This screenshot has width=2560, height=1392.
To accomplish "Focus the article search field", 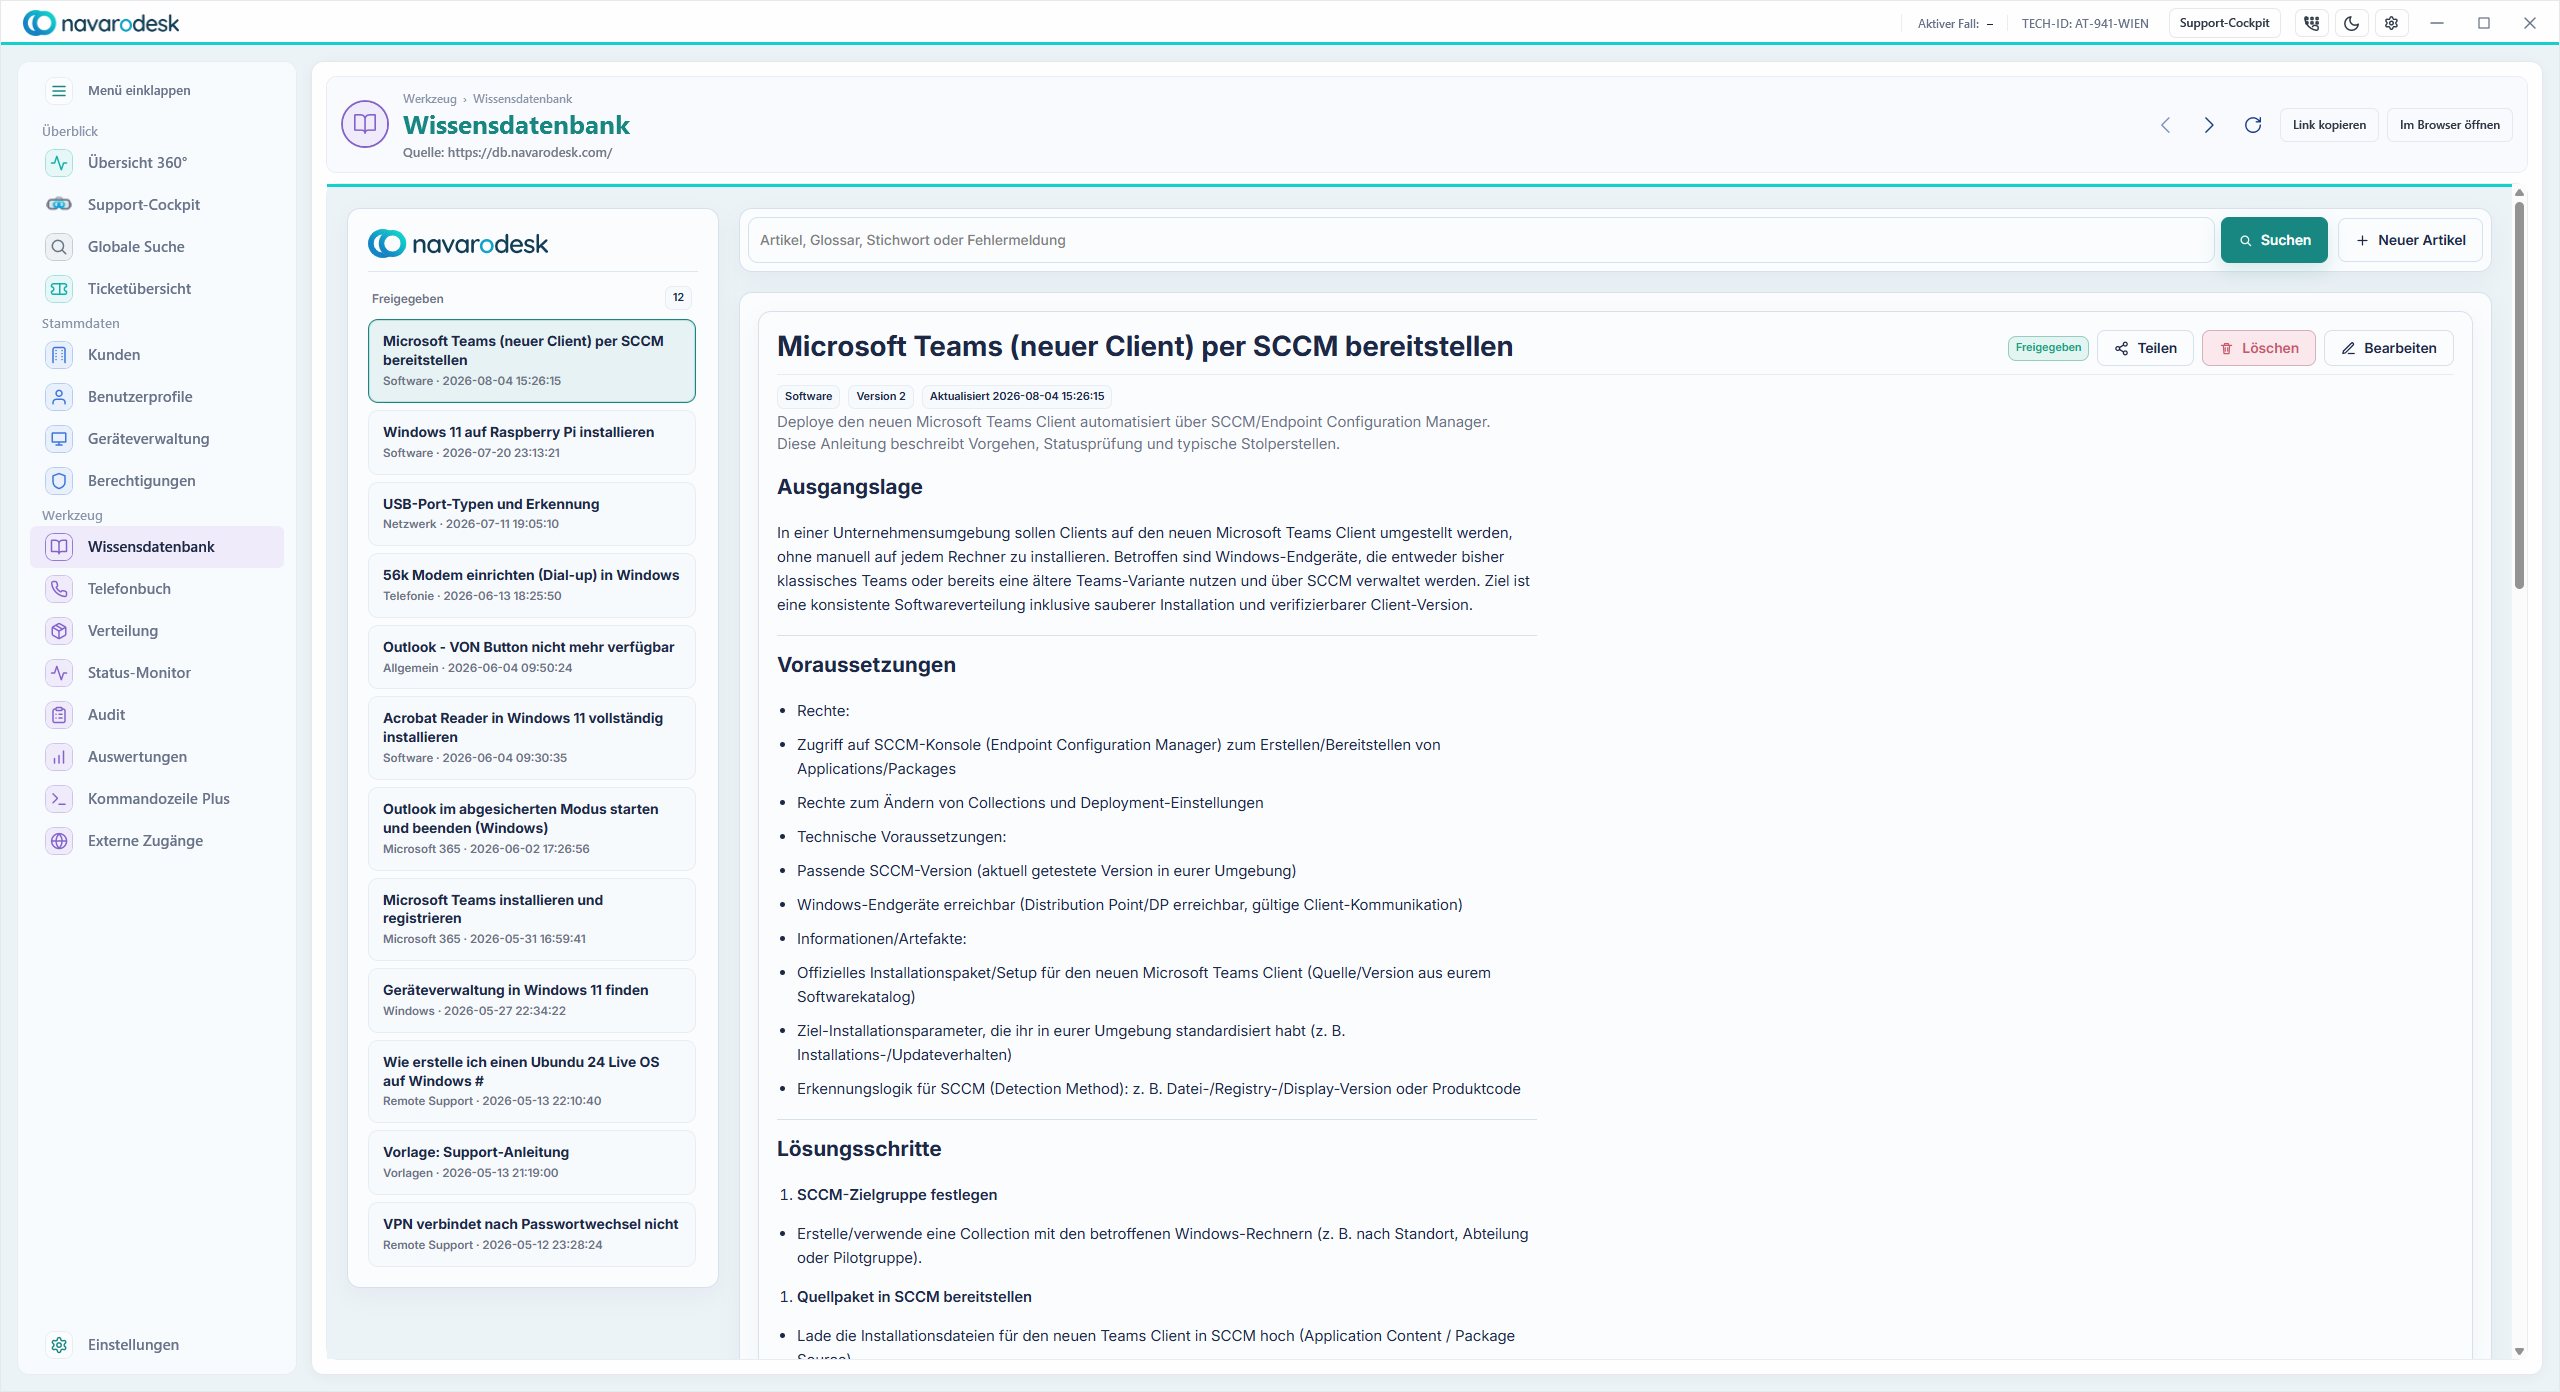I will (x=1480, y=240).
